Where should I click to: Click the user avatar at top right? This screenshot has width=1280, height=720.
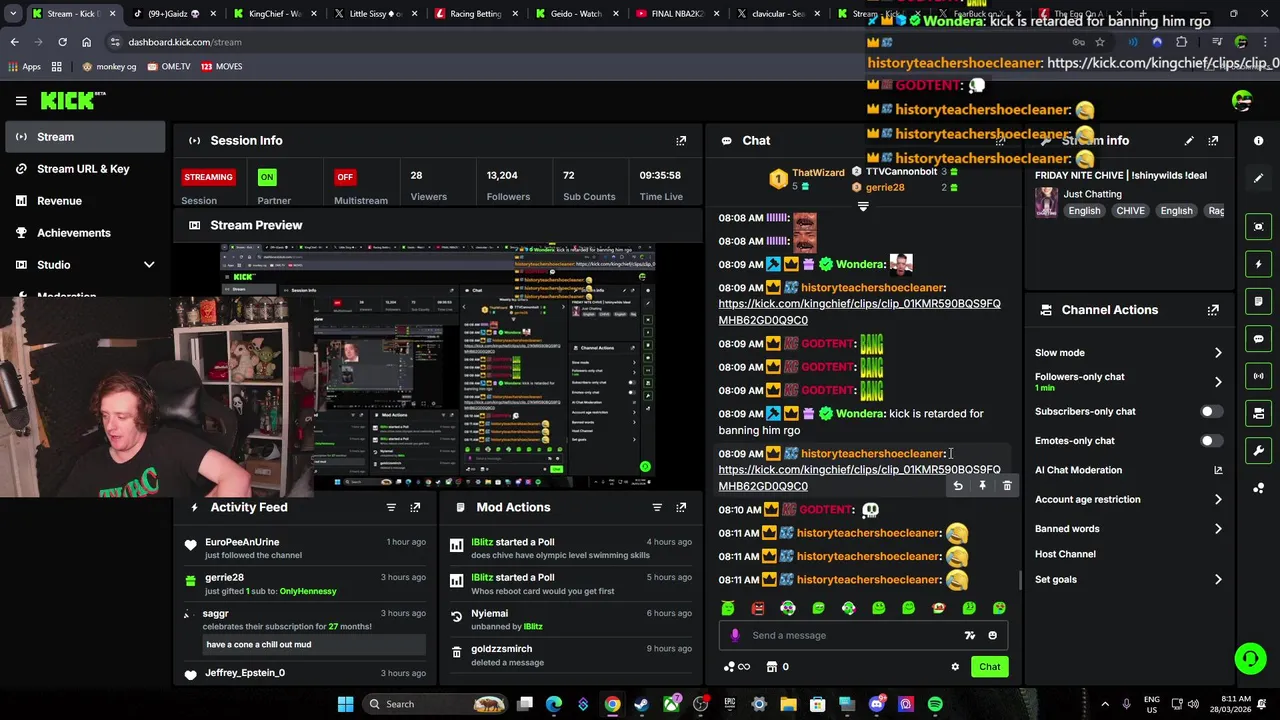pos(1242,100)
